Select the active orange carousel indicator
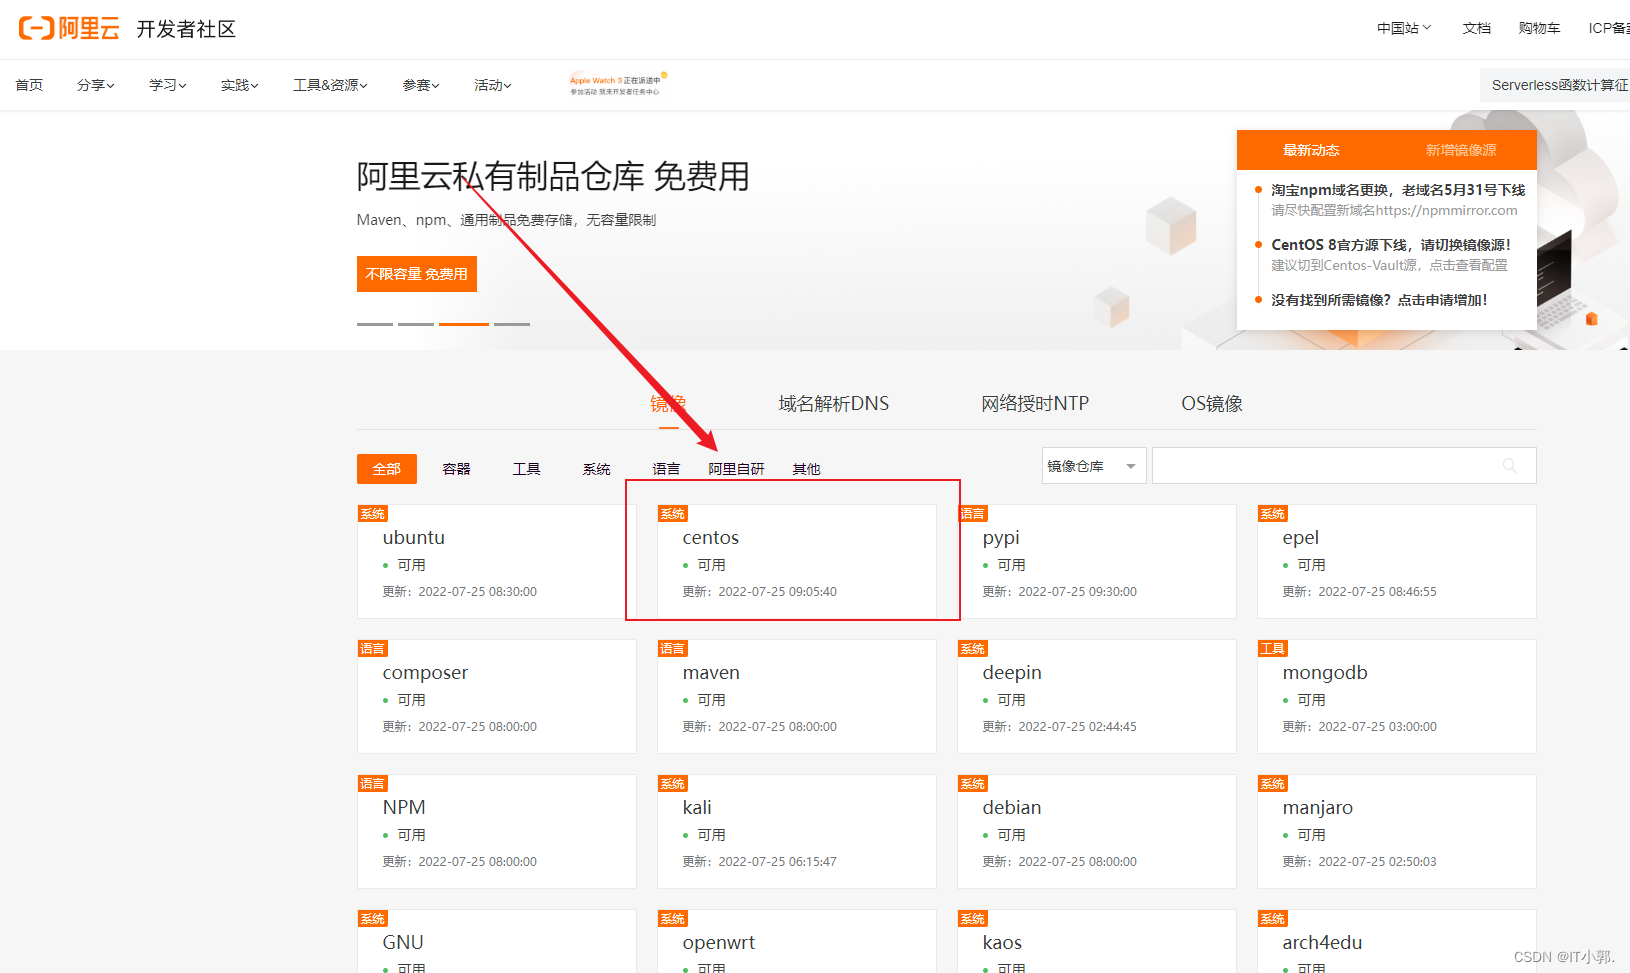 click(x=464, y=324)
